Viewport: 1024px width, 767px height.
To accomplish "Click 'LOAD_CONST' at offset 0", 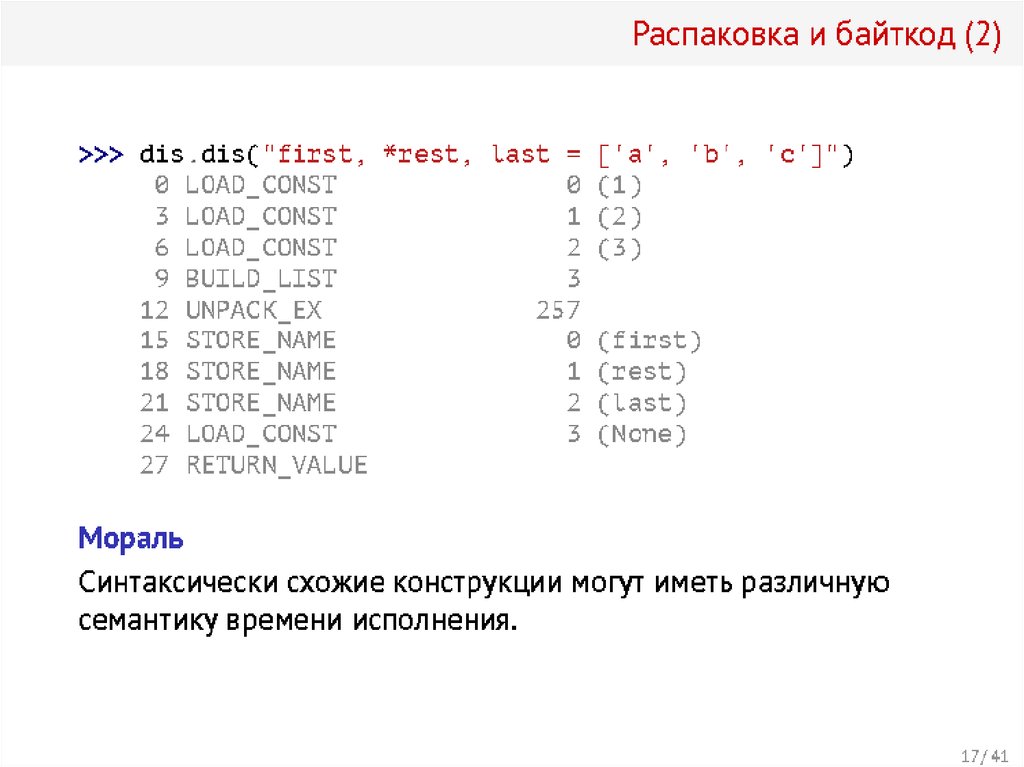I will click(261, 186).
